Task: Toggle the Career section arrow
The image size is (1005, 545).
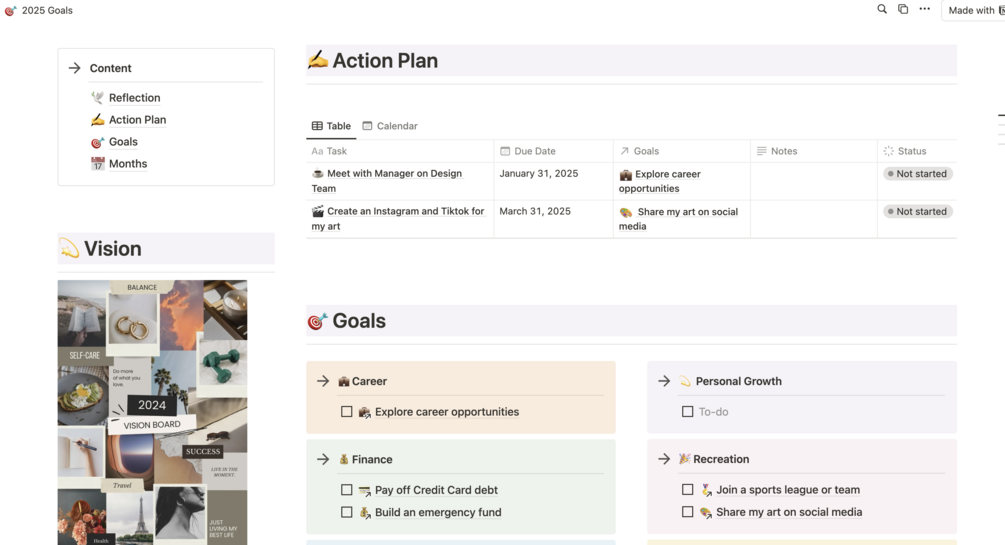Action: (323, 381)
